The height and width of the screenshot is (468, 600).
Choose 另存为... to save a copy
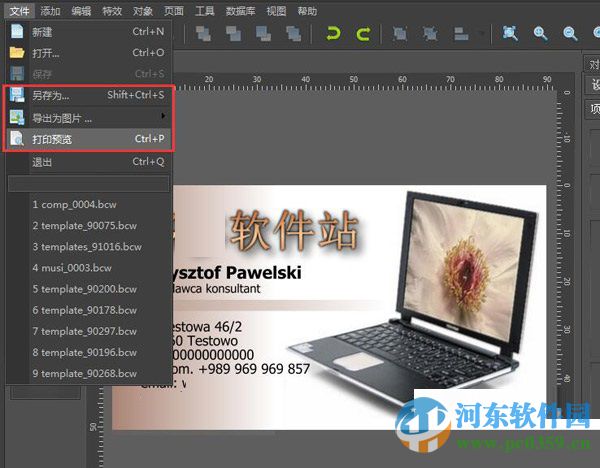point(89,95)
